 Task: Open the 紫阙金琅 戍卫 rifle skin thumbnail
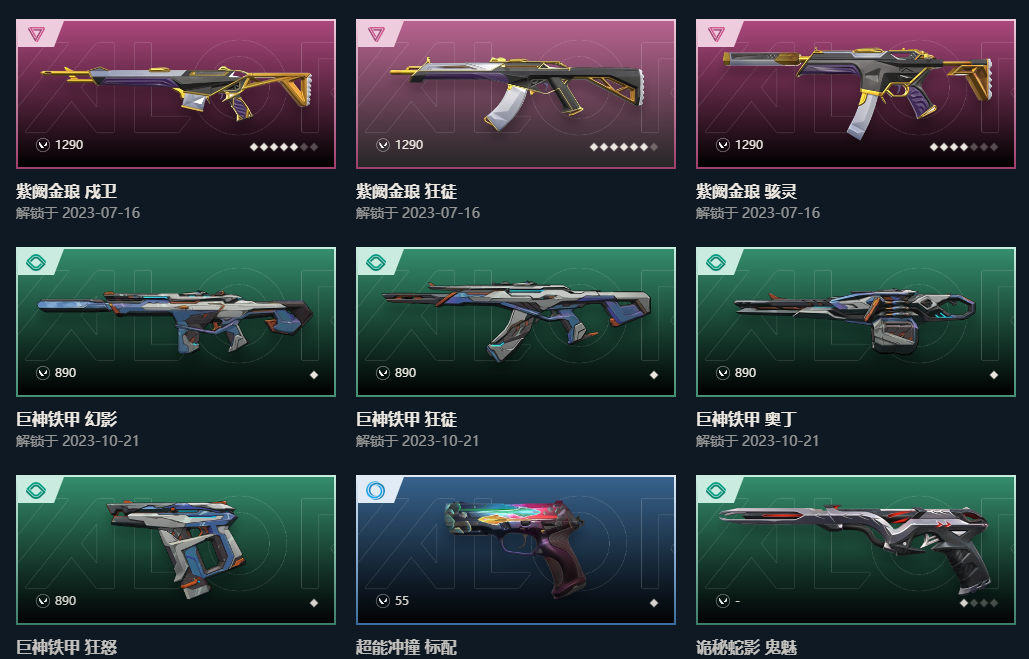coord(178,92)
